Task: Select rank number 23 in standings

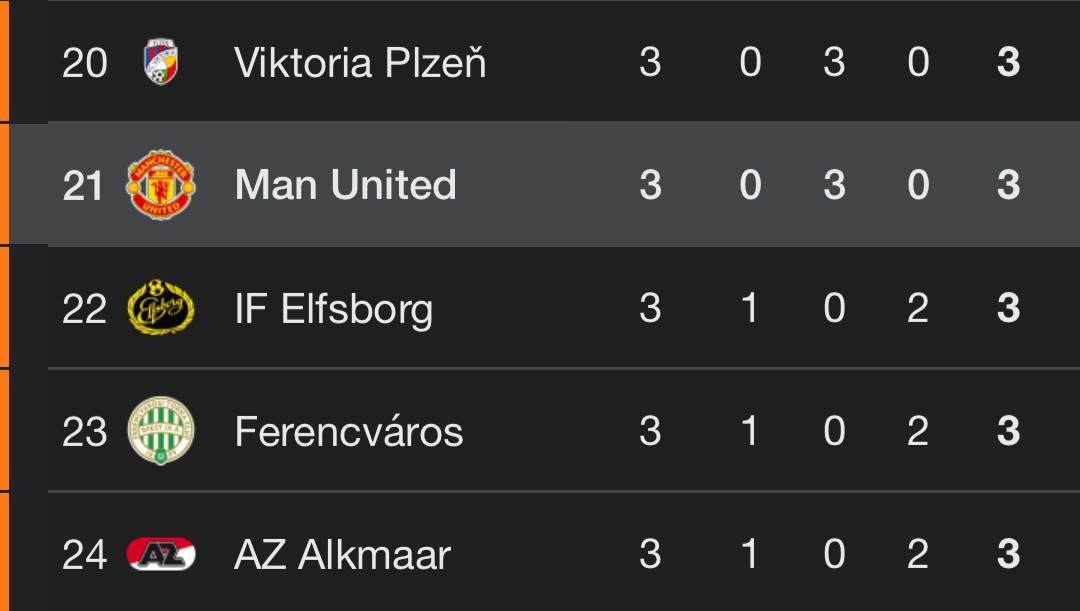Action: (x=85, y=432)
